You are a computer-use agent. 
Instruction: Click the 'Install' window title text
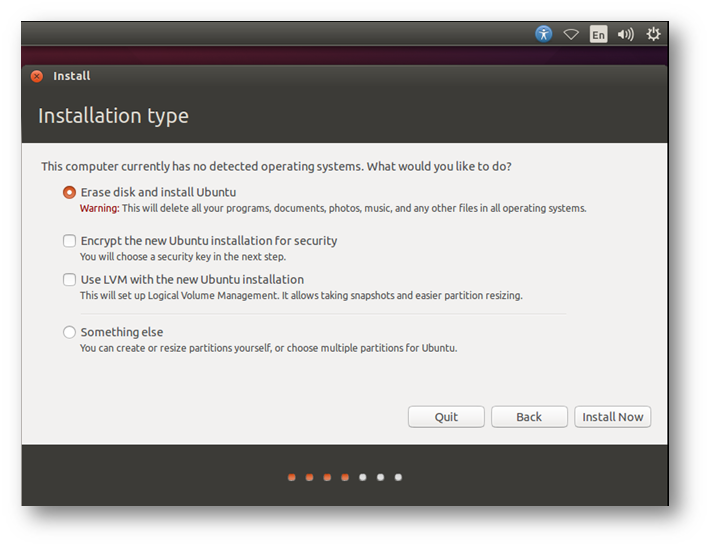[x=72, y=76]
